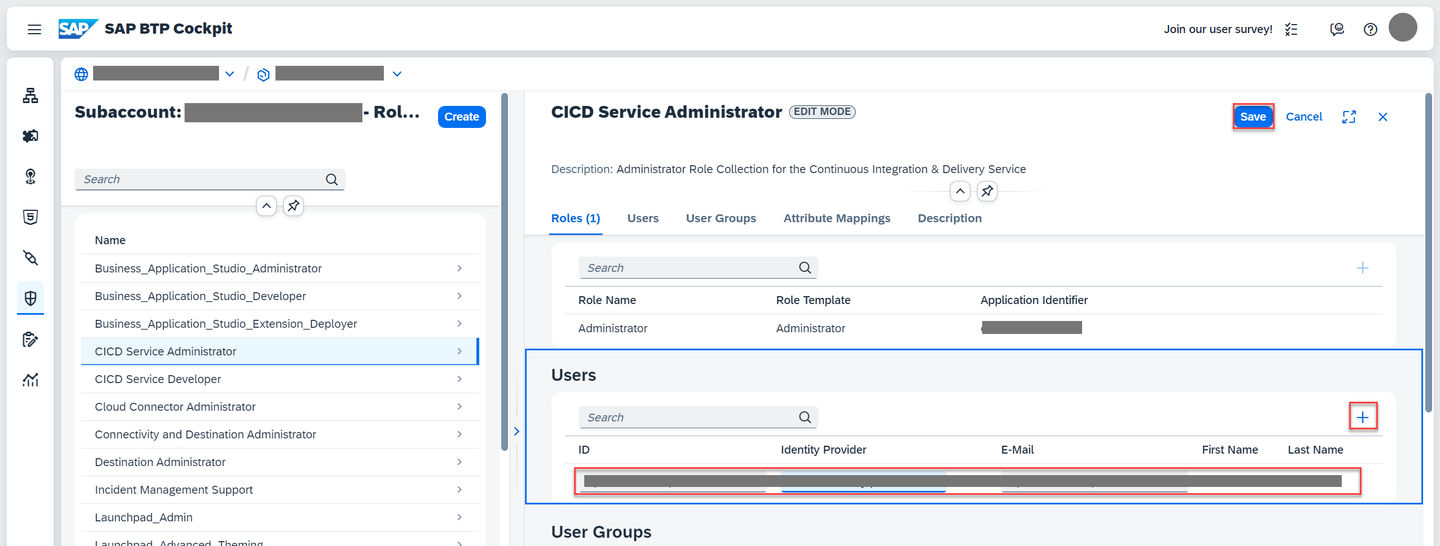The width and height of the screenshot is (1440, 546).
Task: Open CICD Service Developer row chevron
Action: click(x=459, y=379)
